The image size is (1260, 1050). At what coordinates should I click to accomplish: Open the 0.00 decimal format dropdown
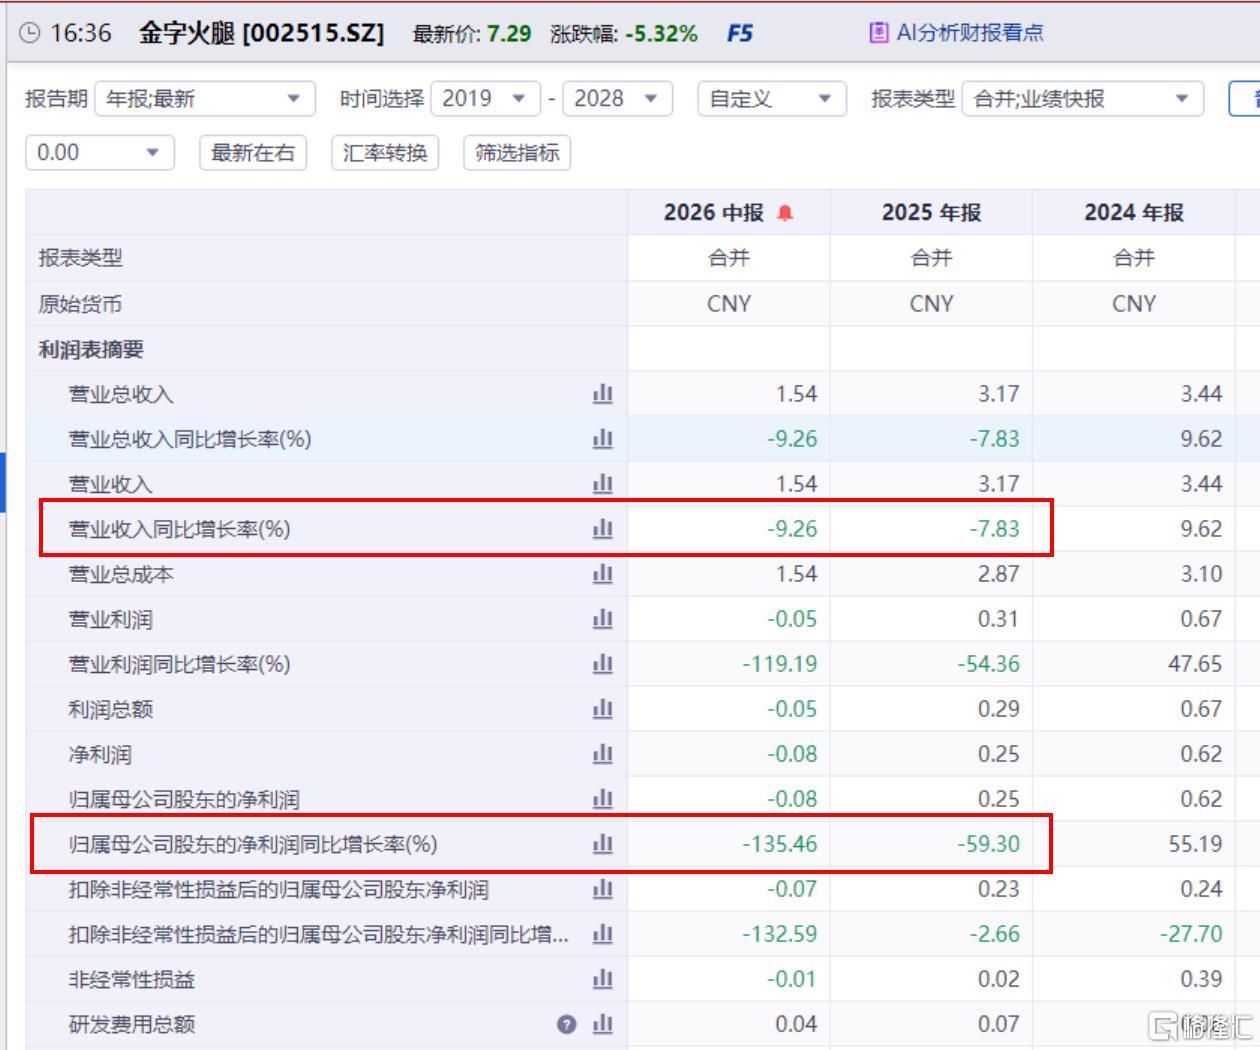coord(100,152)
